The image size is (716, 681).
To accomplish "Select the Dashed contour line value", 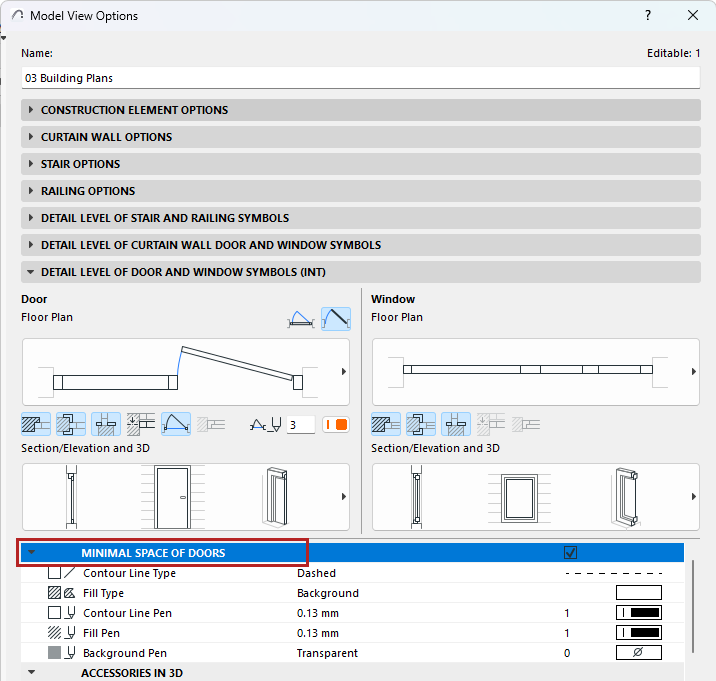I will click(x=316, y=573).
